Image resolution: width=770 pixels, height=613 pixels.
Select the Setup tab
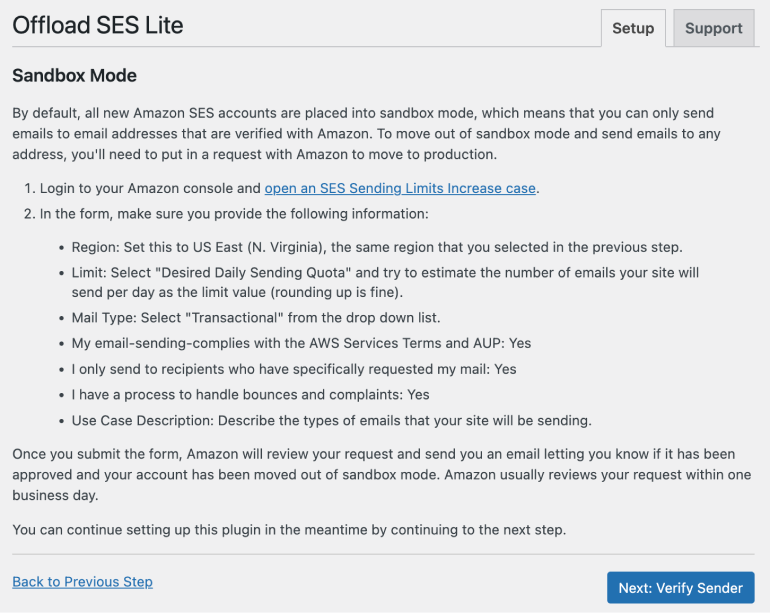633,28
